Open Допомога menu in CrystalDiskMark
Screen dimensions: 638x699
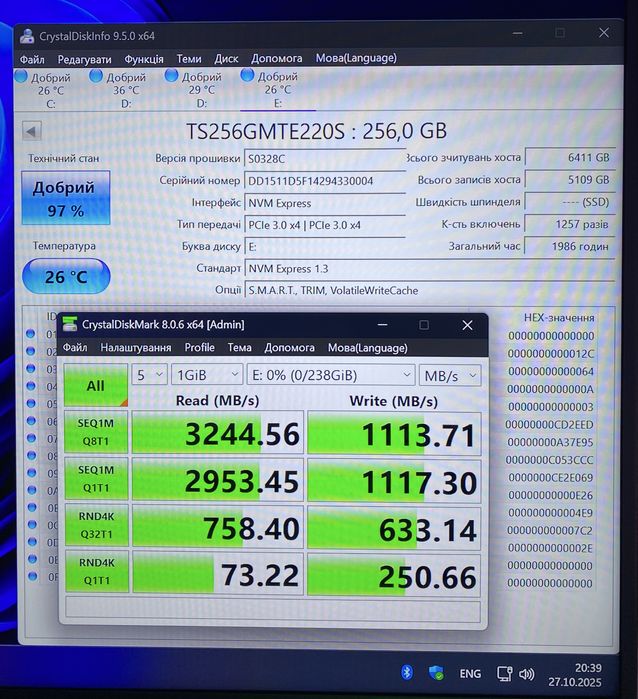click(289, 347)
